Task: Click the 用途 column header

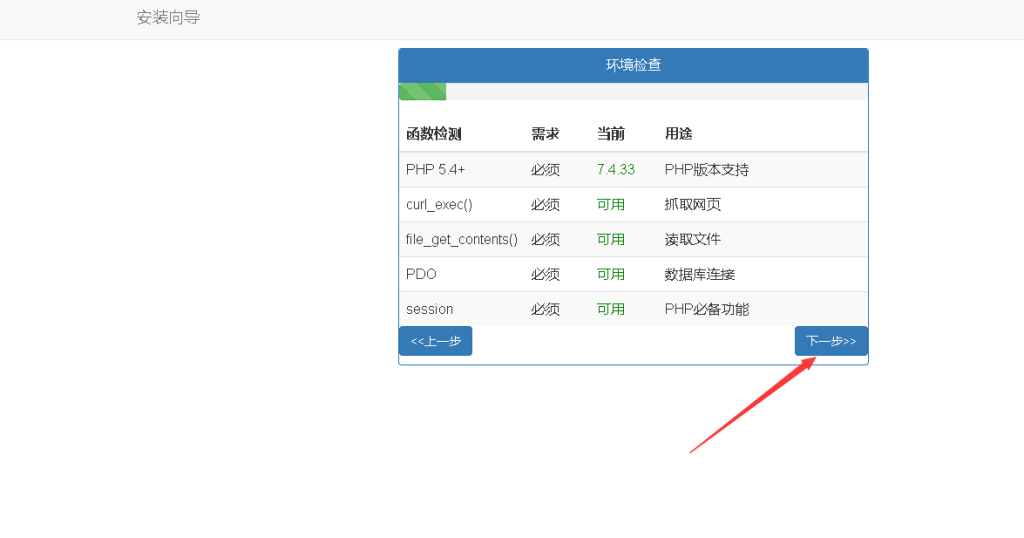Action: click(x=679, y=134)
